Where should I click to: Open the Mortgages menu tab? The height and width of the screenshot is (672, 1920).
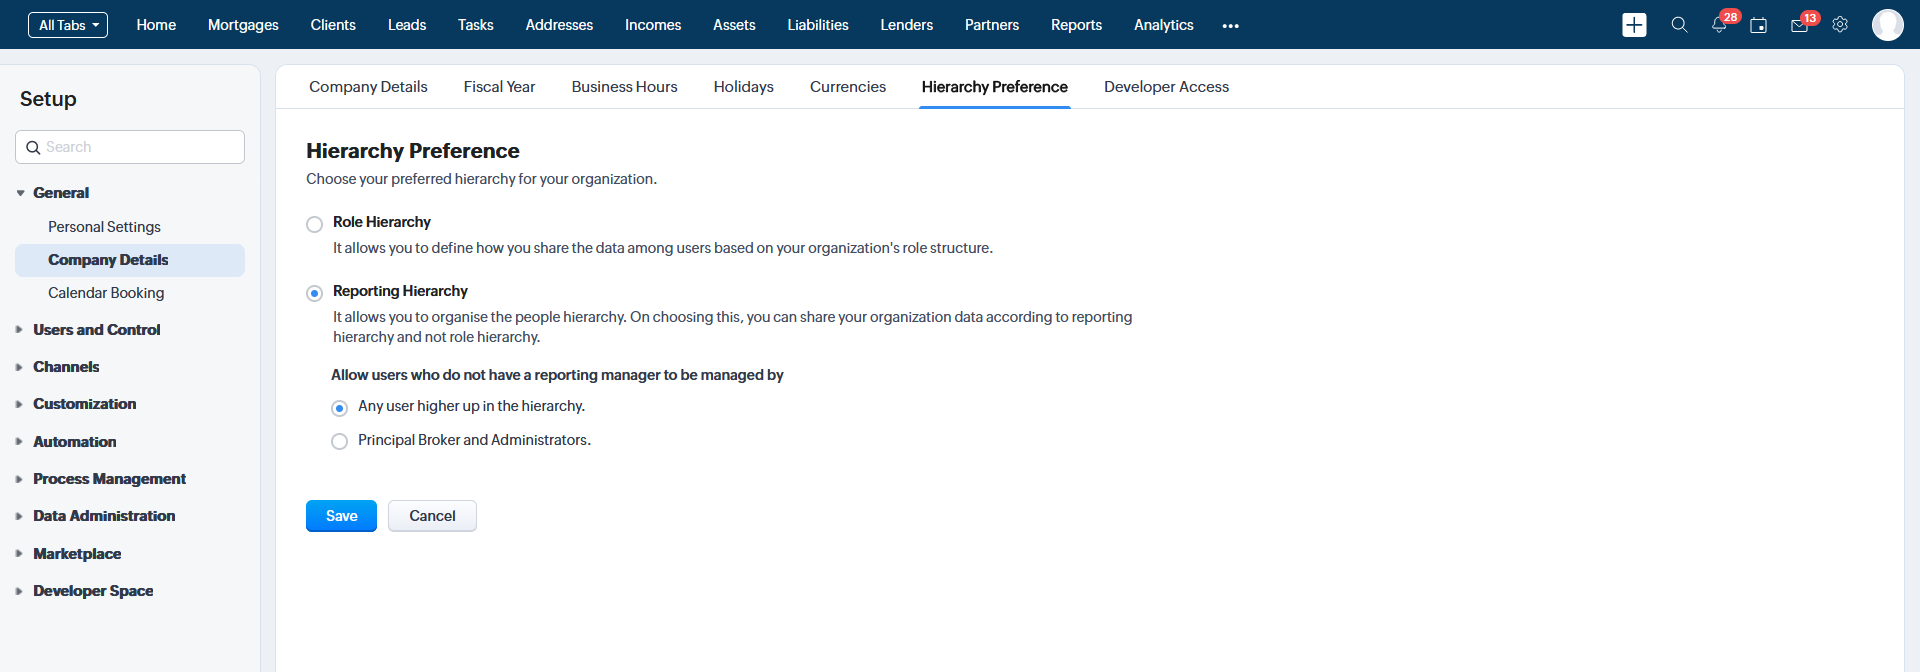(243, 25)
